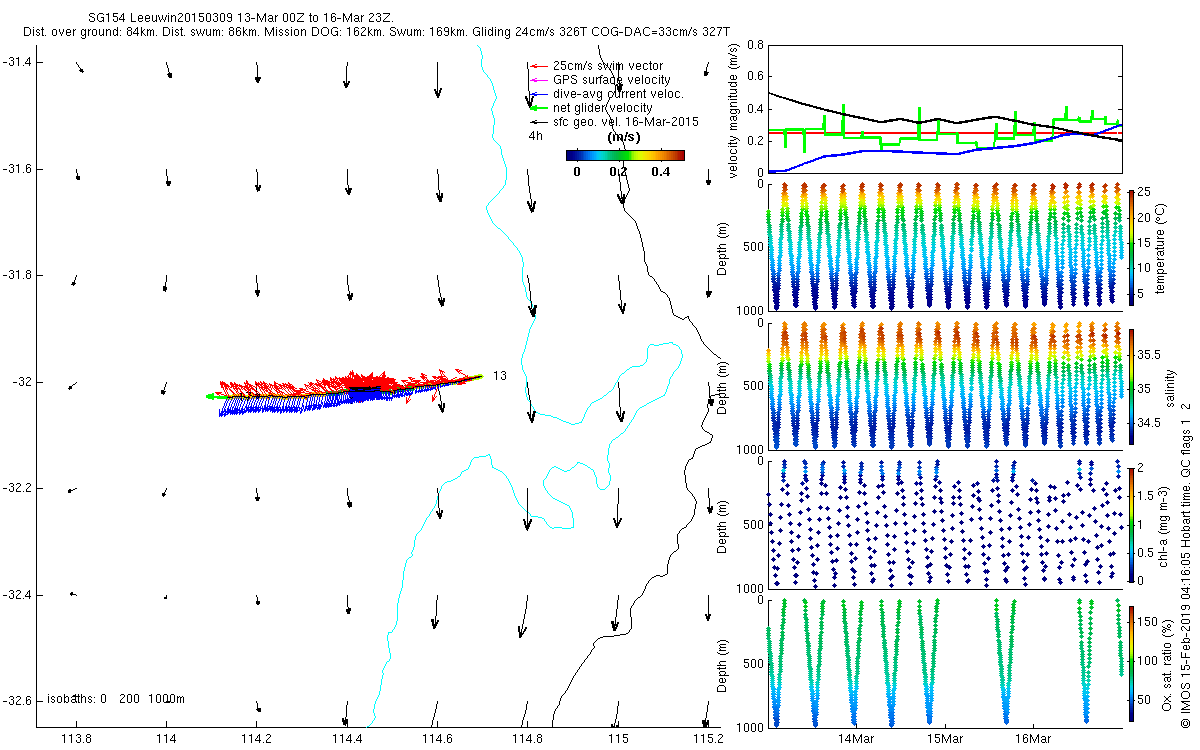The image size is (1200, 750).
Task: Click the 'salinity' colorbar label
Action: (1169, 388)
